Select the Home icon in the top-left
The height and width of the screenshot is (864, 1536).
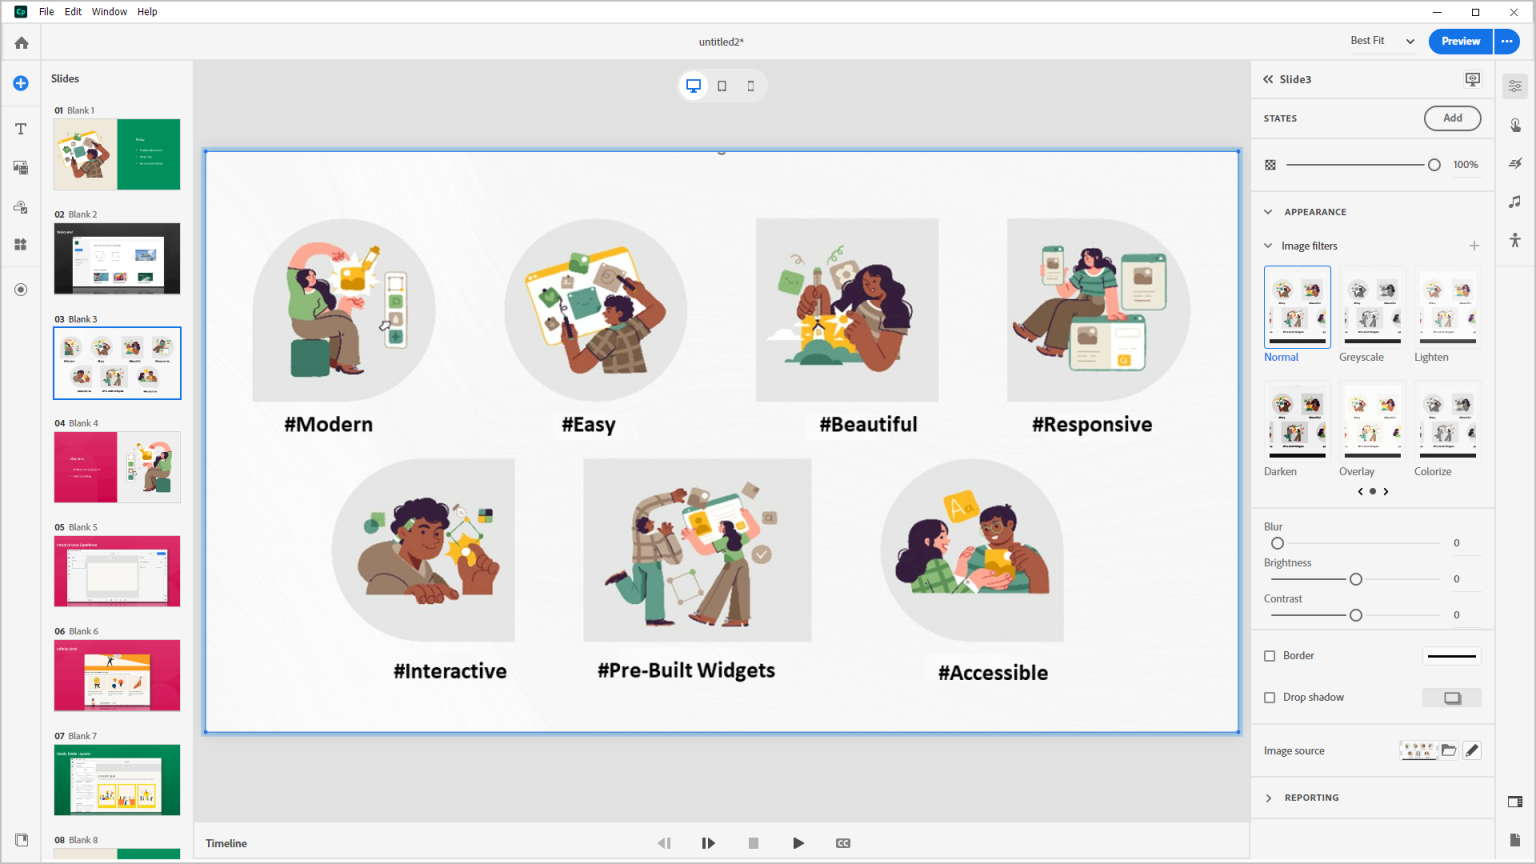pyautogui.click(x=20, y=42)
